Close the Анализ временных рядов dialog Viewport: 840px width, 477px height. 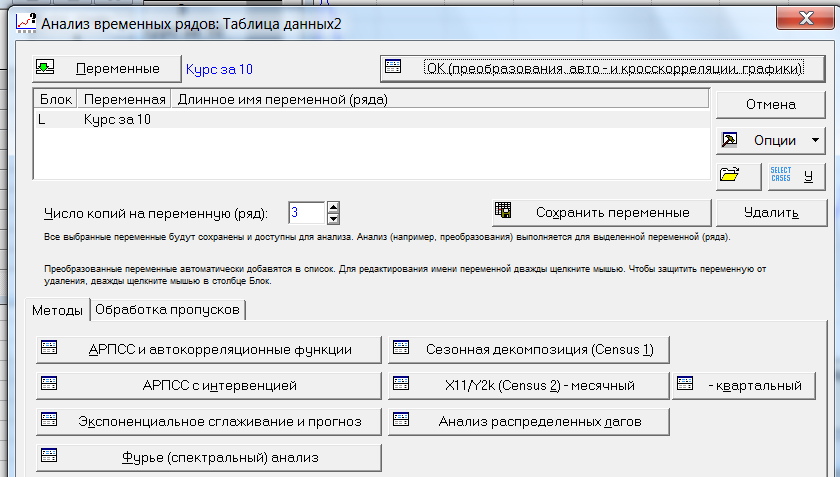[x=805, y=19]
